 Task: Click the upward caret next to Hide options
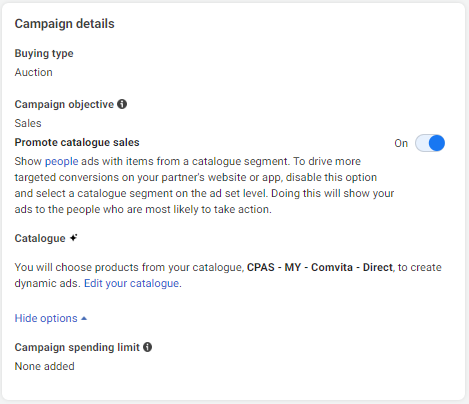click(84, 319)
